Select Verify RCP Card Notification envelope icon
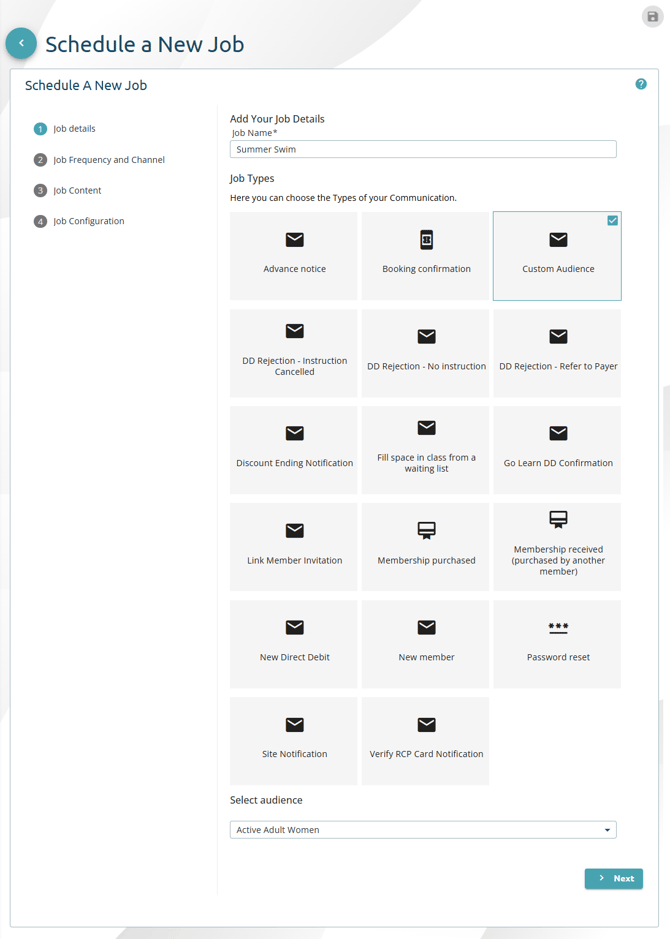Viewport: 670px width, 939px height. (426, 725)
